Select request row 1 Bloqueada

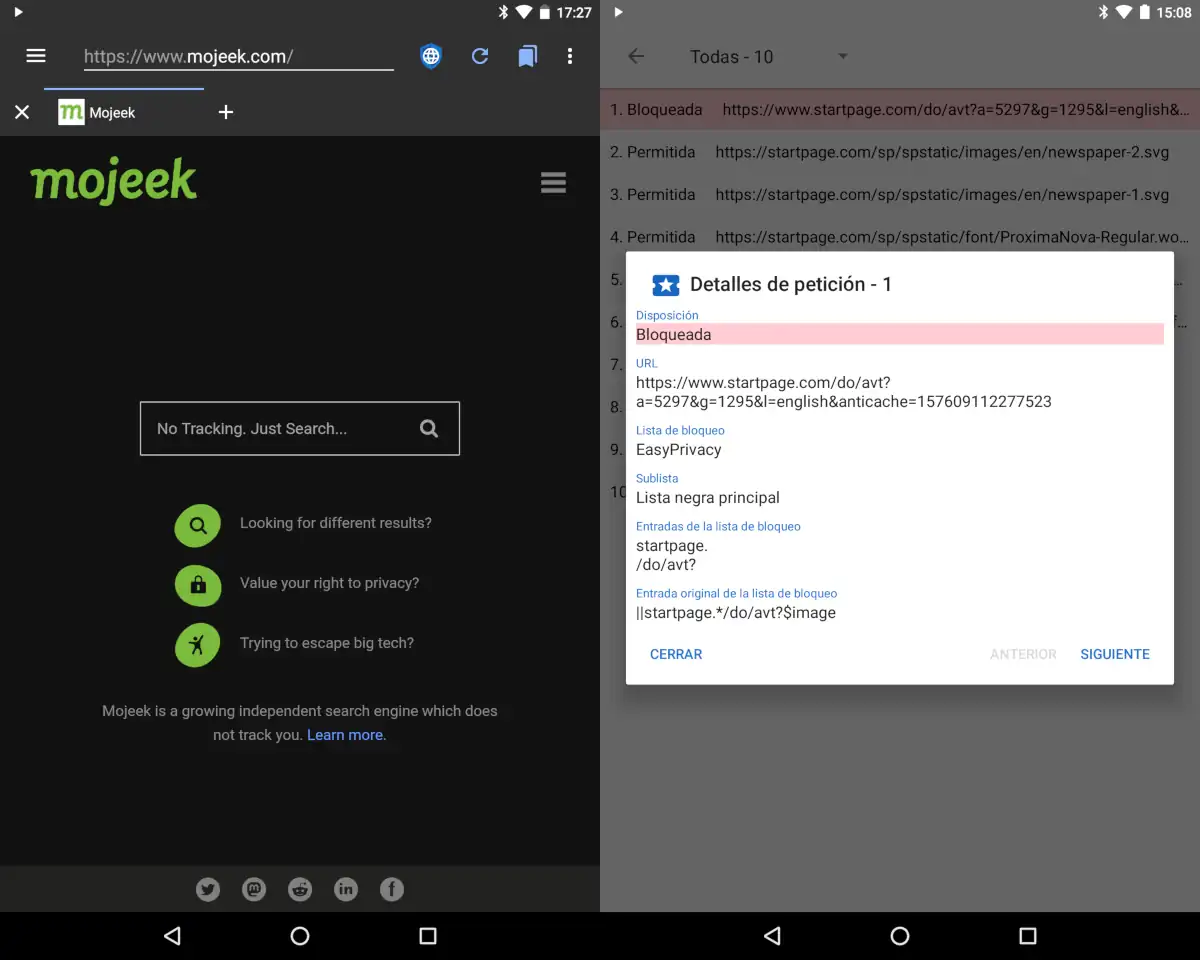[x=900, y=110]
